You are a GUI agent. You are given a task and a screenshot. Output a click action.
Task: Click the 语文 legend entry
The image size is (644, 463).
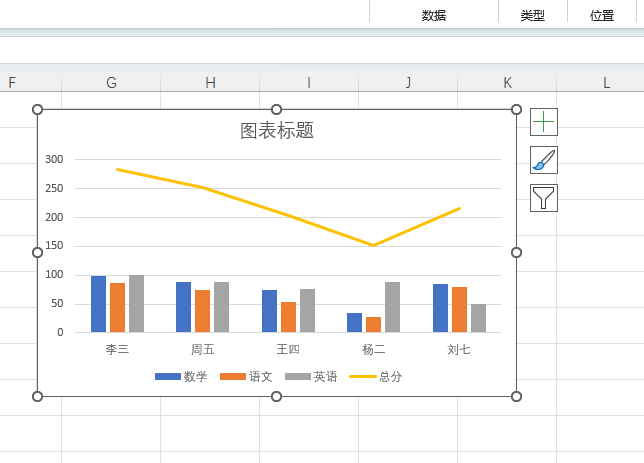pyautogui.click(x=246, y=376)
